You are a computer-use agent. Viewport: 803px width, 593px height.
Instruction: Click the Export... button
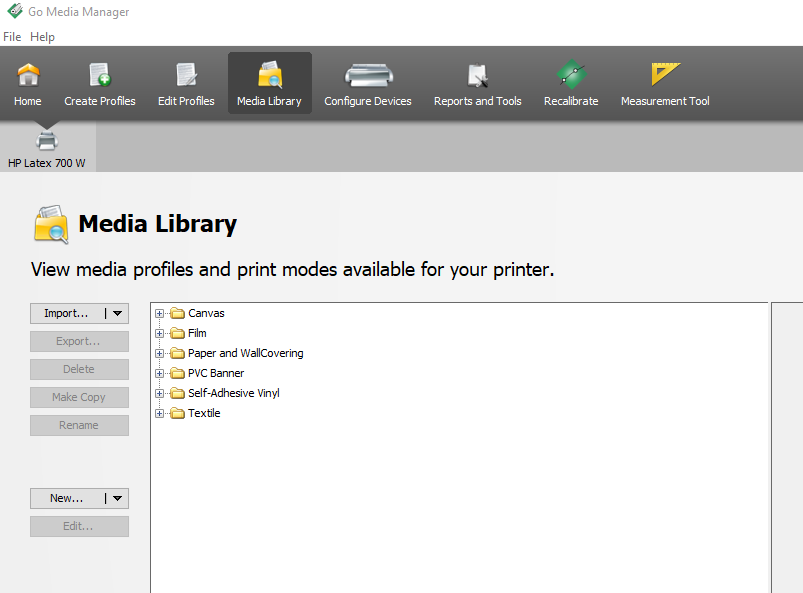pyautogui.click(x=79, y=342)
